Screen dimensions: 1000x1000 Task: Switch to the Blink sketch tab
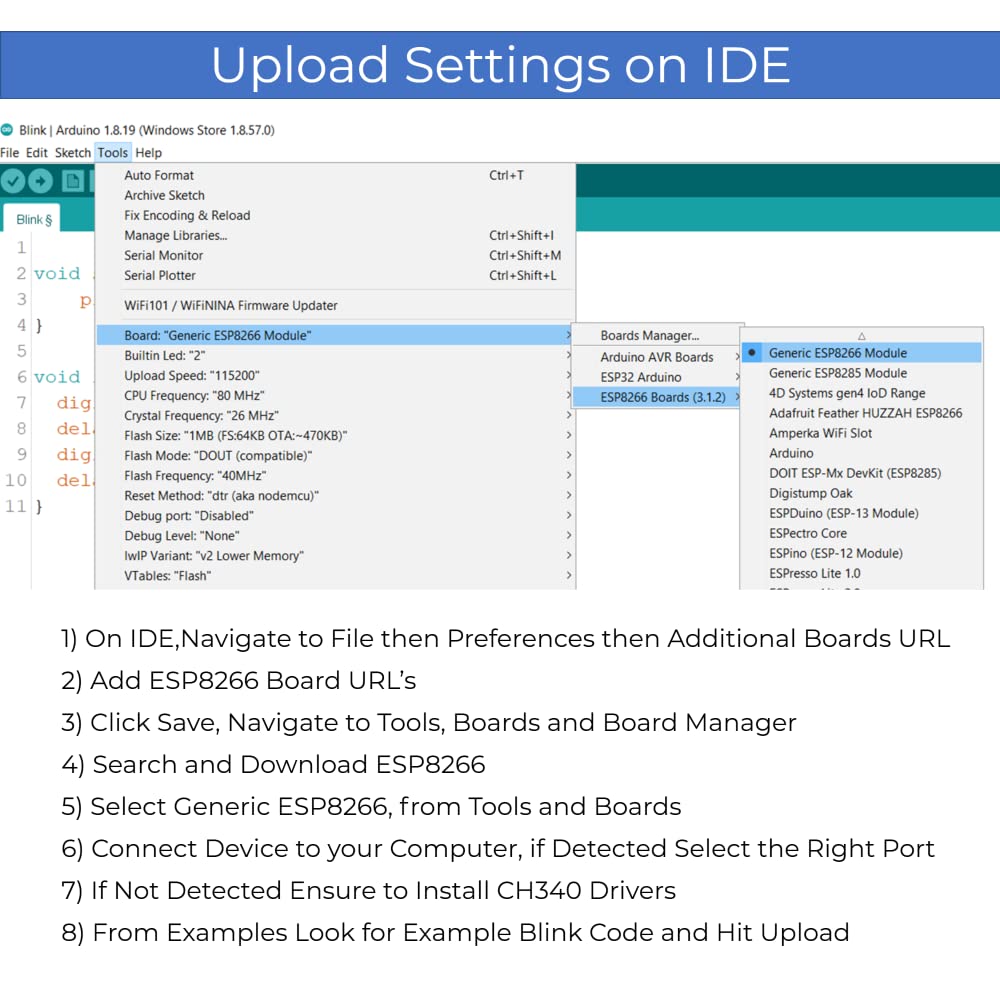pos(33,219)
